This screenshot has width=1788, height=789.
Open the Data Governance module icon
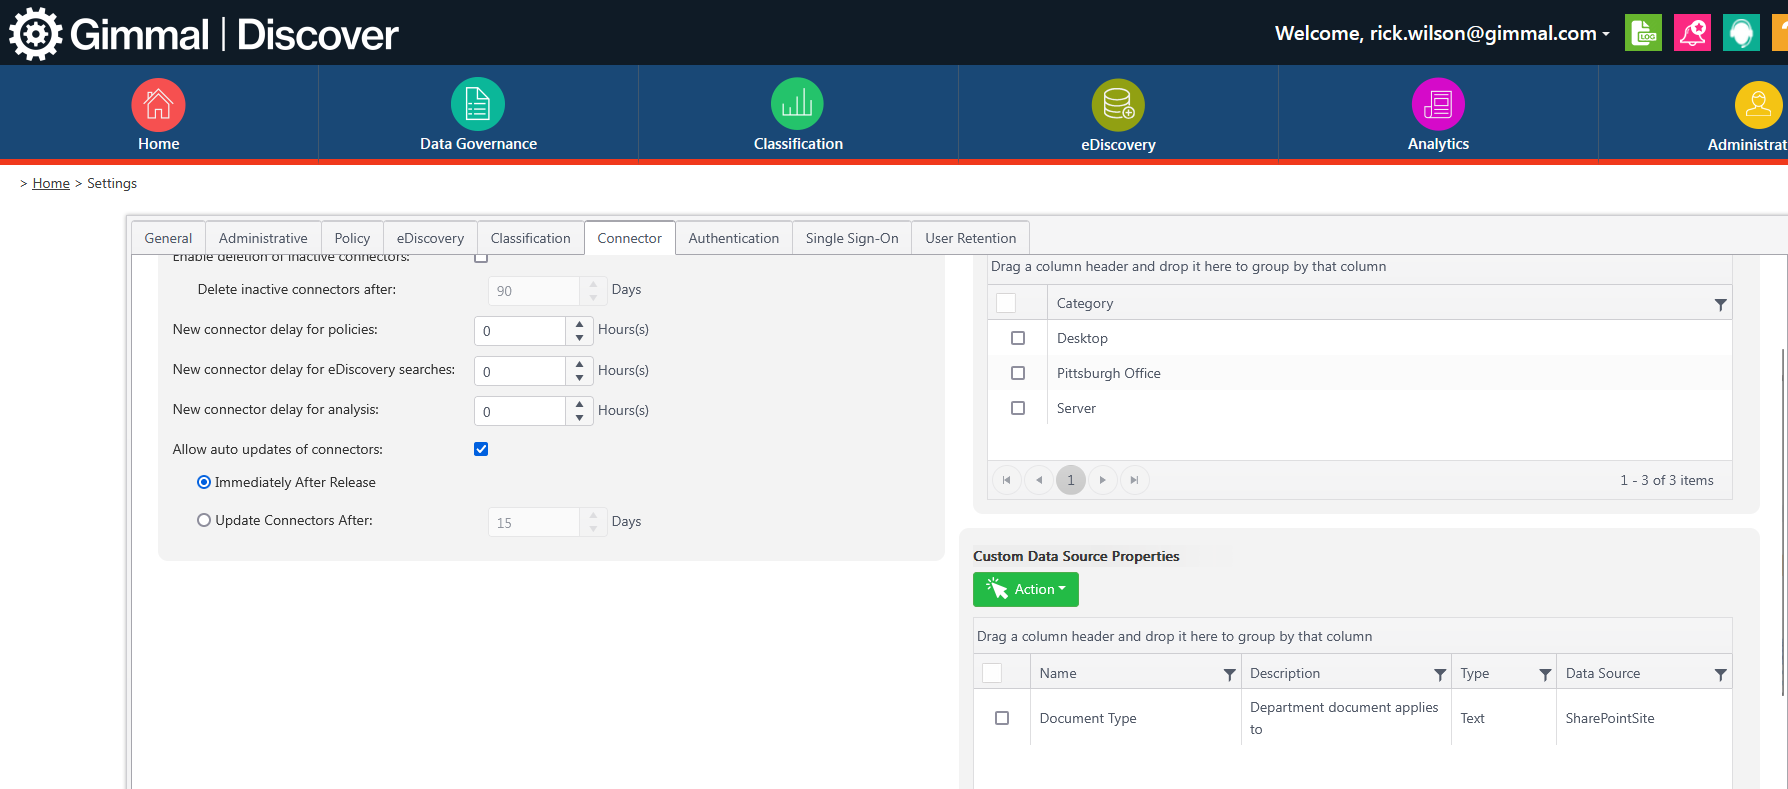click(478, 105)
